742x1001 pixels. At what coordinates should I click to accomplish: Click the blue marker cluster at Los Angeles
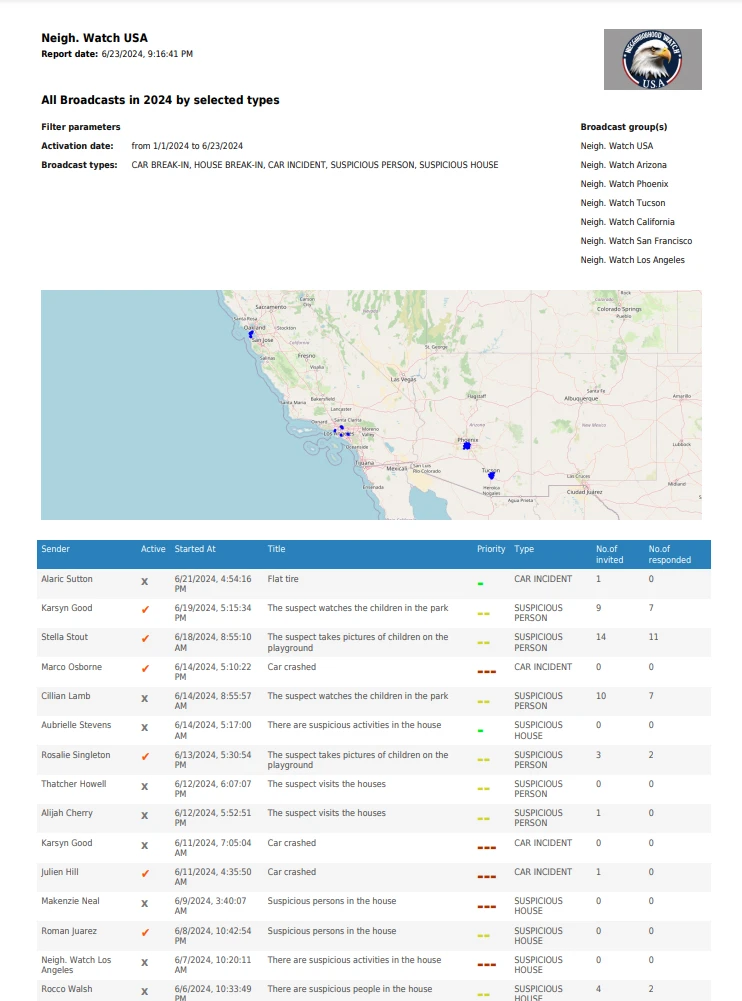click(341, 430)
